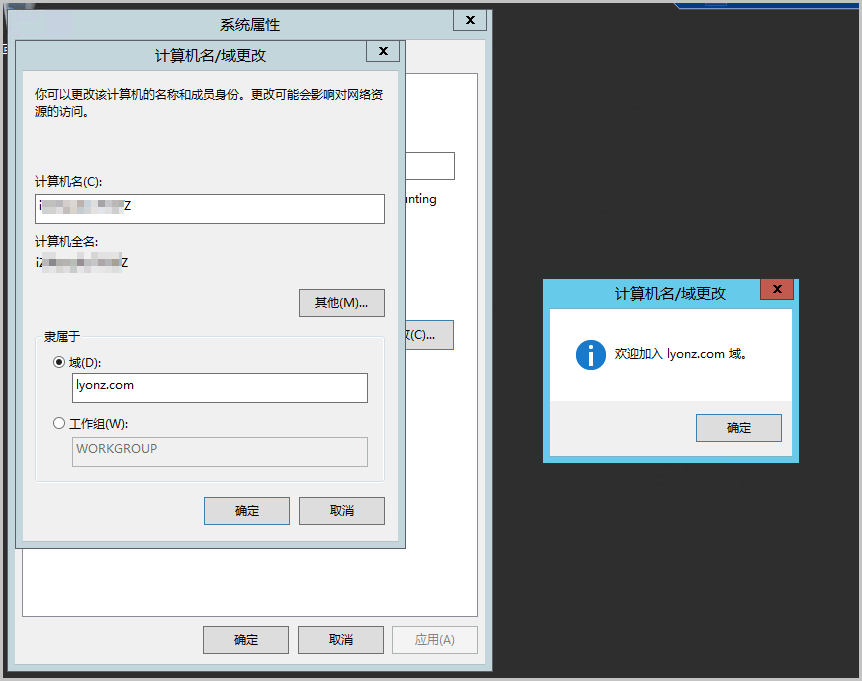Click 取消 in the 计算机名/域更改 dialog
This screenshot has width=862, height=681.
[x=341, y=511]
